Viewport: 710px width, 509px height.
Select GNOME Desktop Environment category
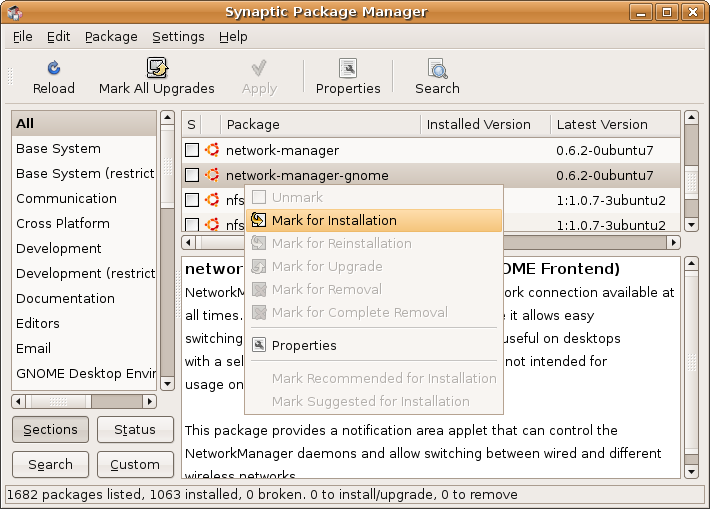point(84,373)
